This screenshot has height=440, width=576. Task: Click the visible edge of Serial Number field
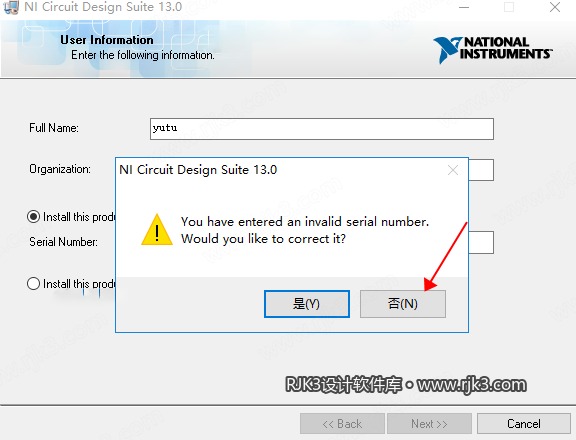coord(481,242)
